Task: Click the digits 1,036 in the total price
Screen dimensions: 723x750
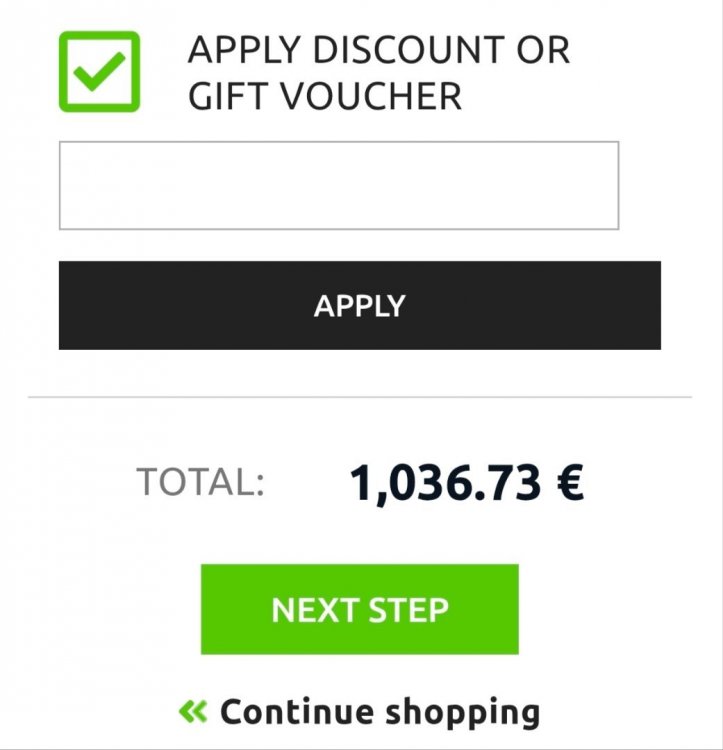Action: (408, 483)
